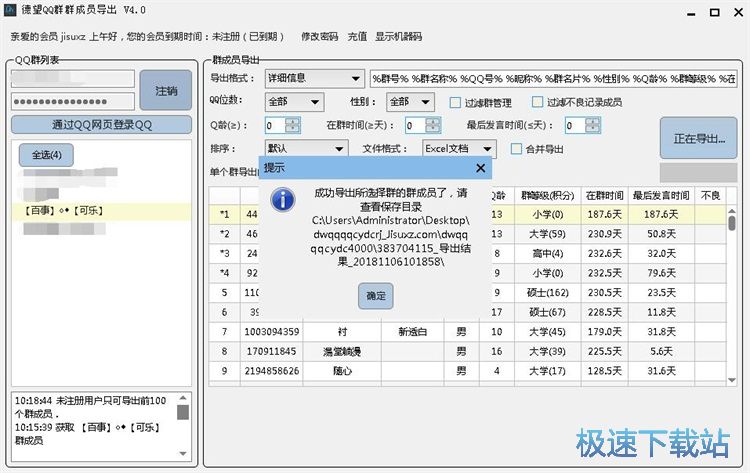Screen dimensions: 750x473
Task: Click the 不良 column header
Action: tap(710, 196)
